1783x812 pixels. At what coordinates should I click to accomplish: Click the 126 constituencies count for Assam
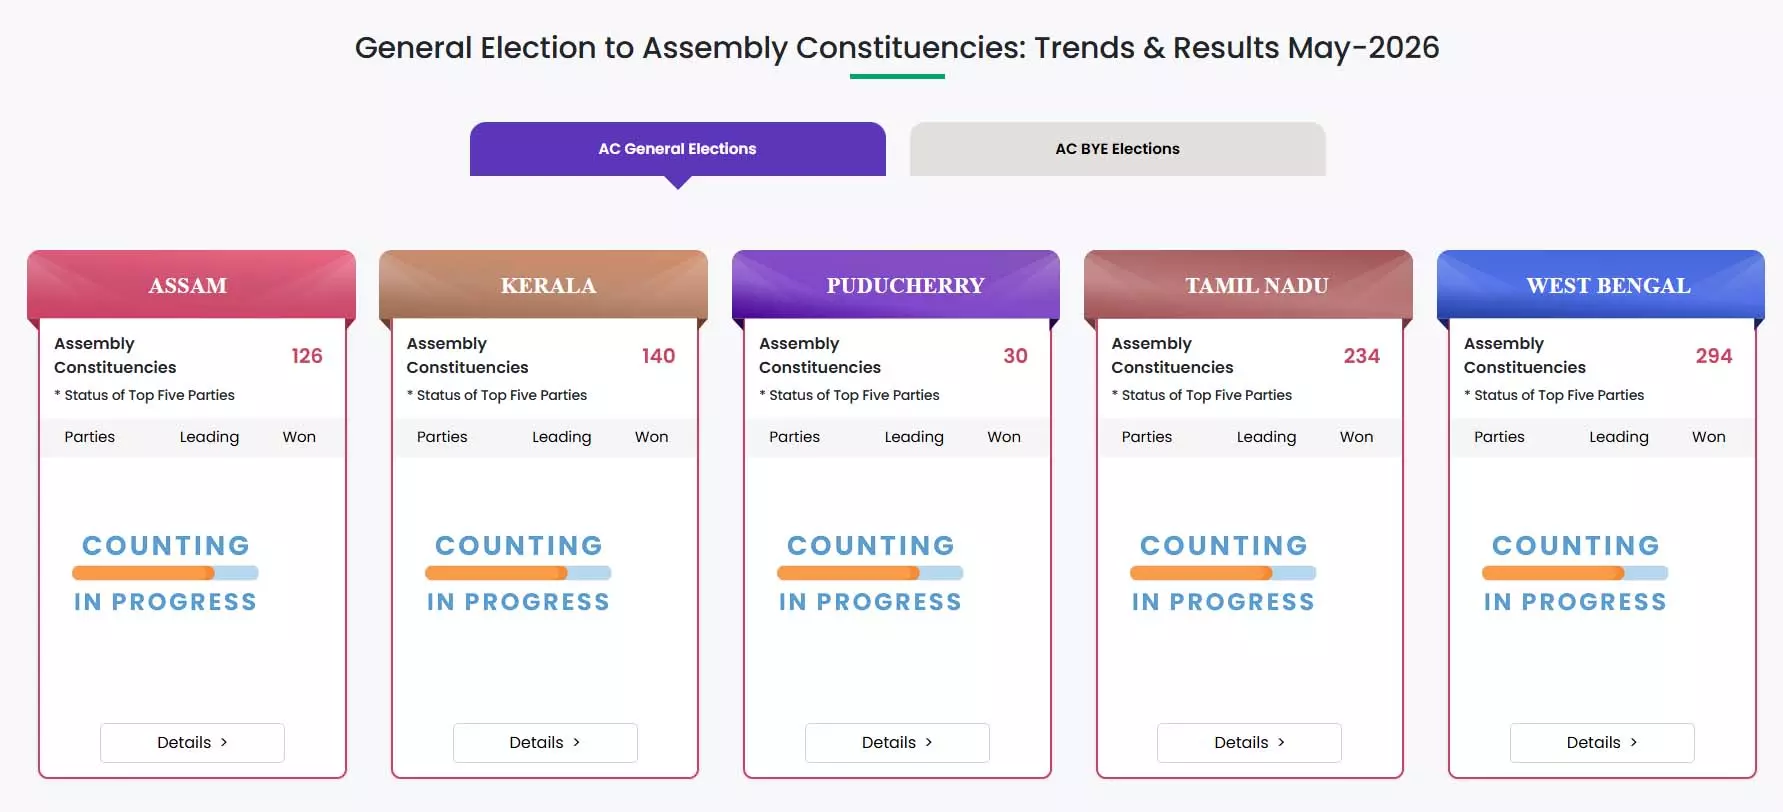307,356
